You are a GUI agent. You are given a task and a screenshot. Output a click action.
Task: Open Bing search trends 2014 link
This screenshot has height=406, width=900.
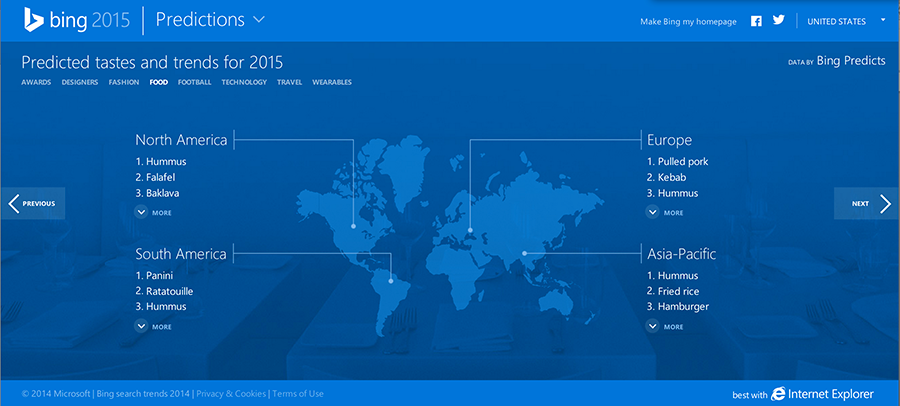coord(143,394)
